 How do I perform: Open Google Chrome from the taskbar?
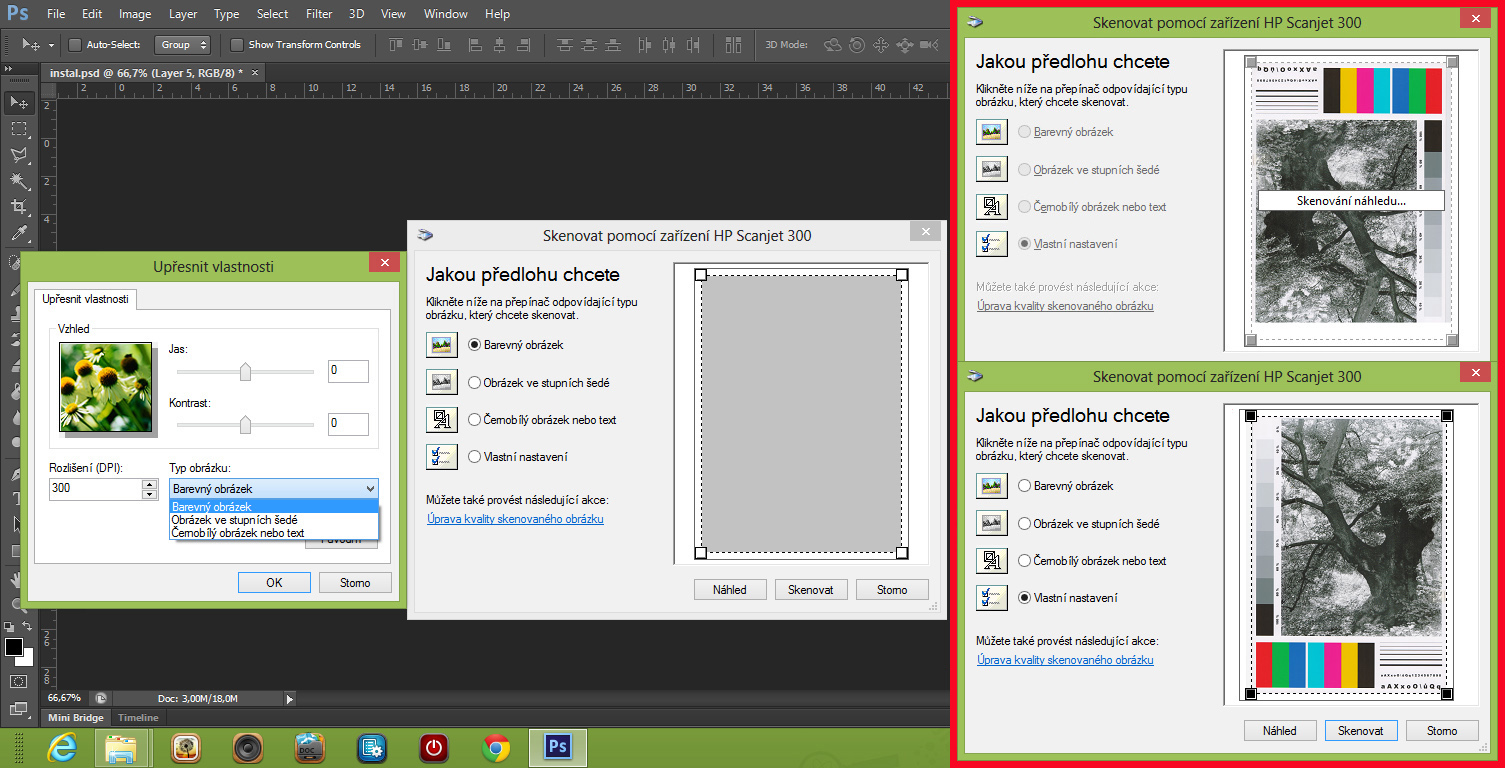496,748
